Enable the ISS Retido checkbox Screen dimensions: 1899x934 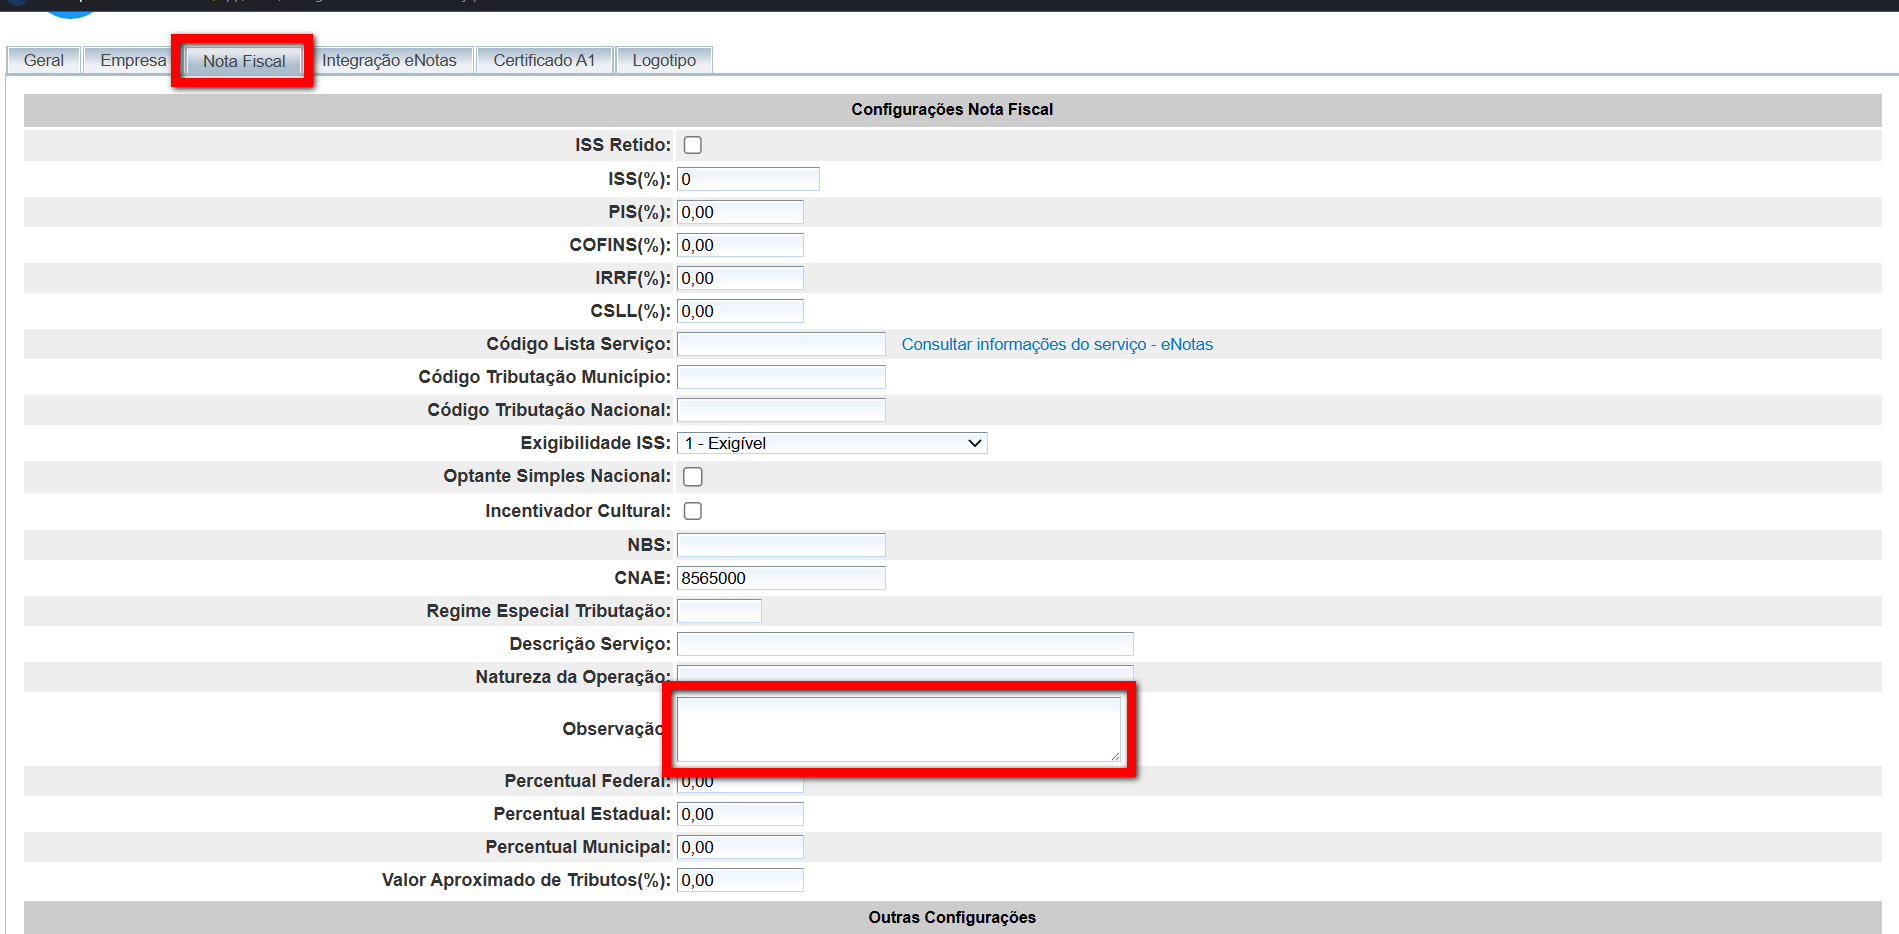[x=692, y=145]
